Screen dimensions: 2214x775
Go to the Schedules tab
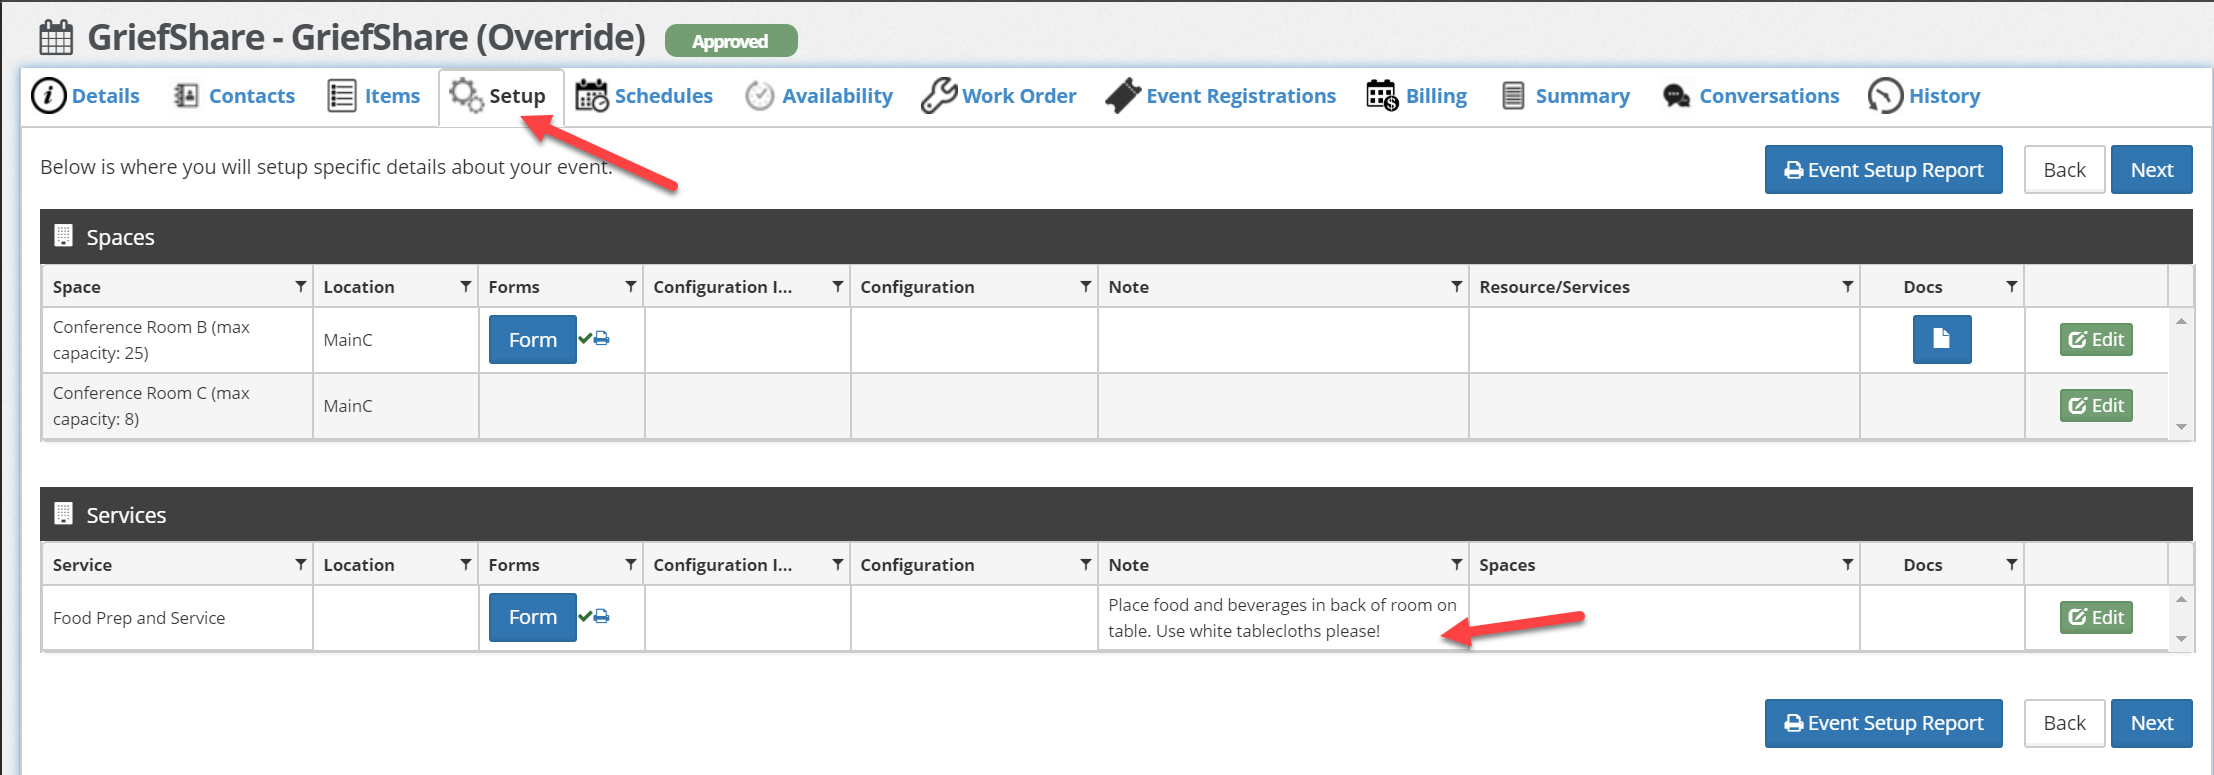(644, 96)
